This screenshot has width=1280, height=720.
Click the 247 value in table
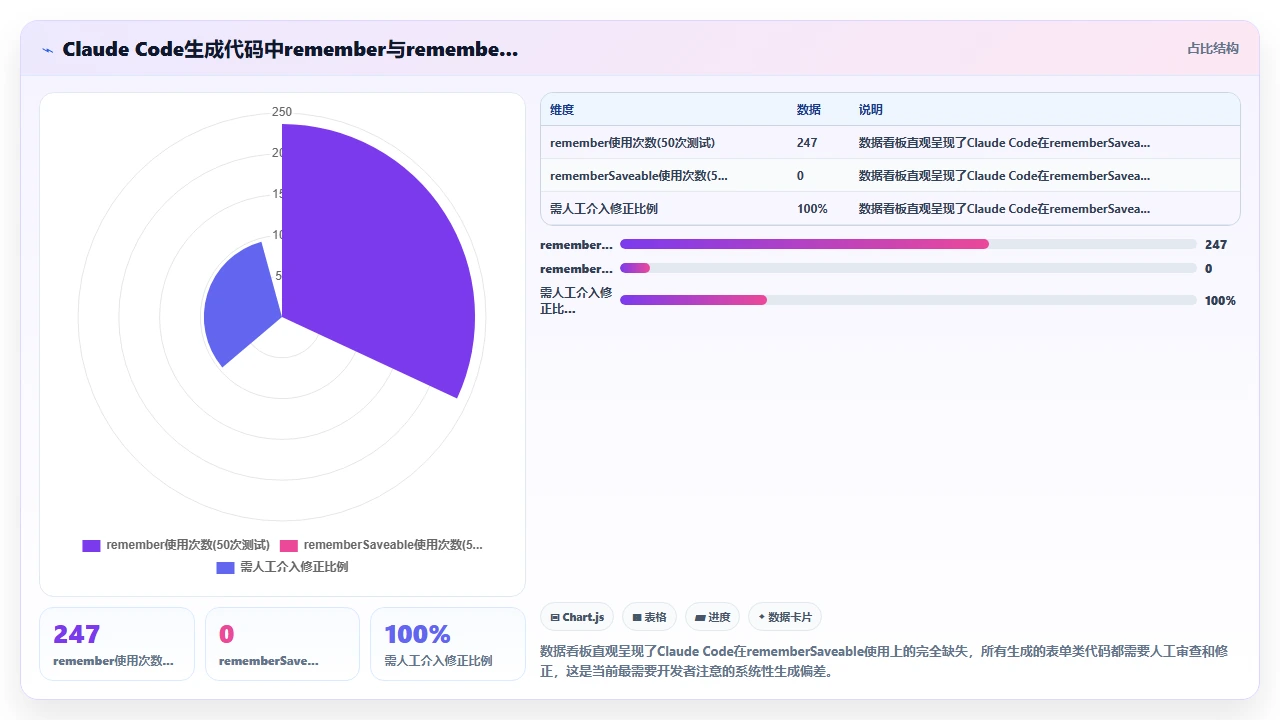pyautogui.click(x=807, y=143)
